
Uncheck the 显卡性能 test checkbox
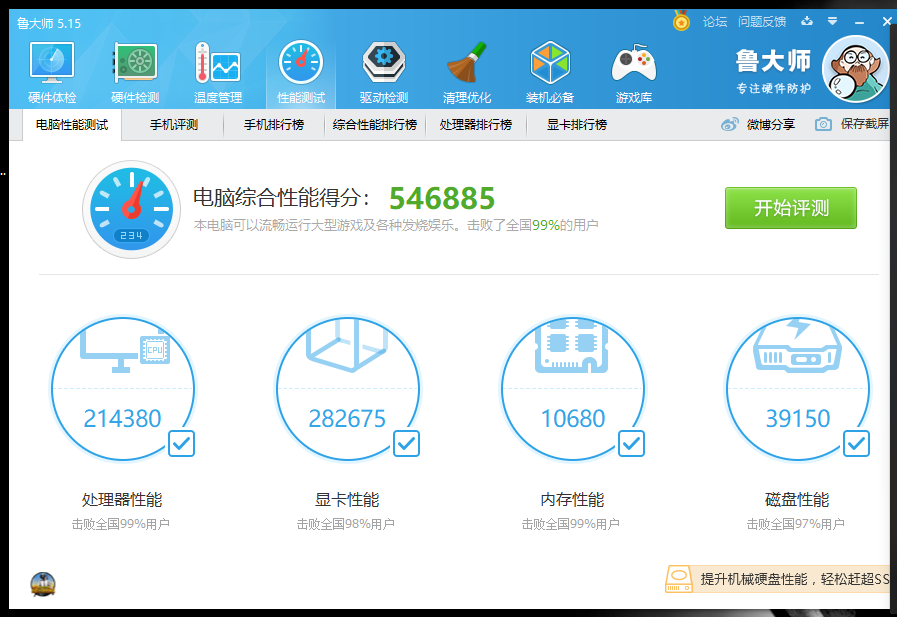click(x=406, y=443)
